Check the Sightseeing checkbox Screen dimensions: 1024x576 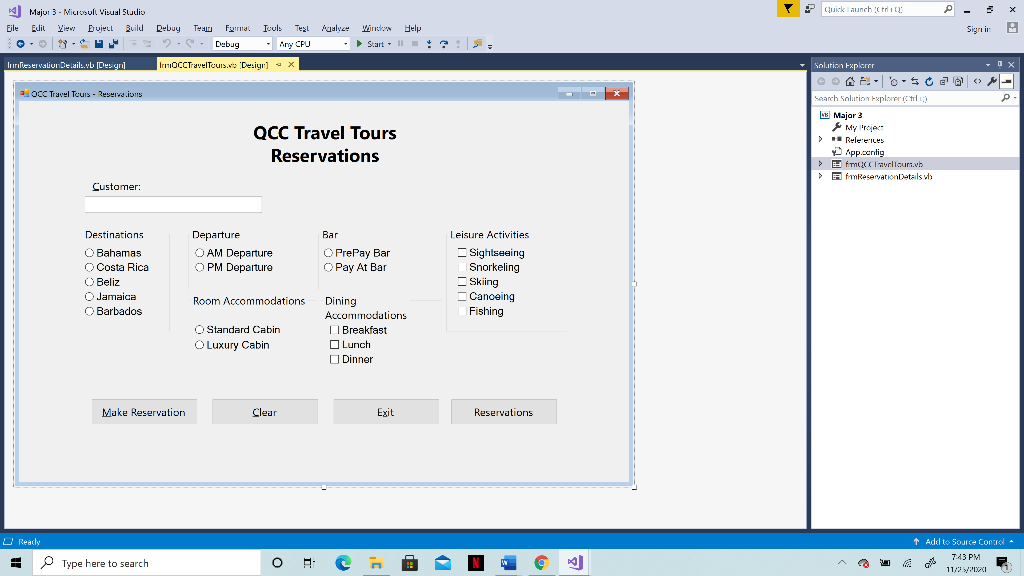pos(462,253)
